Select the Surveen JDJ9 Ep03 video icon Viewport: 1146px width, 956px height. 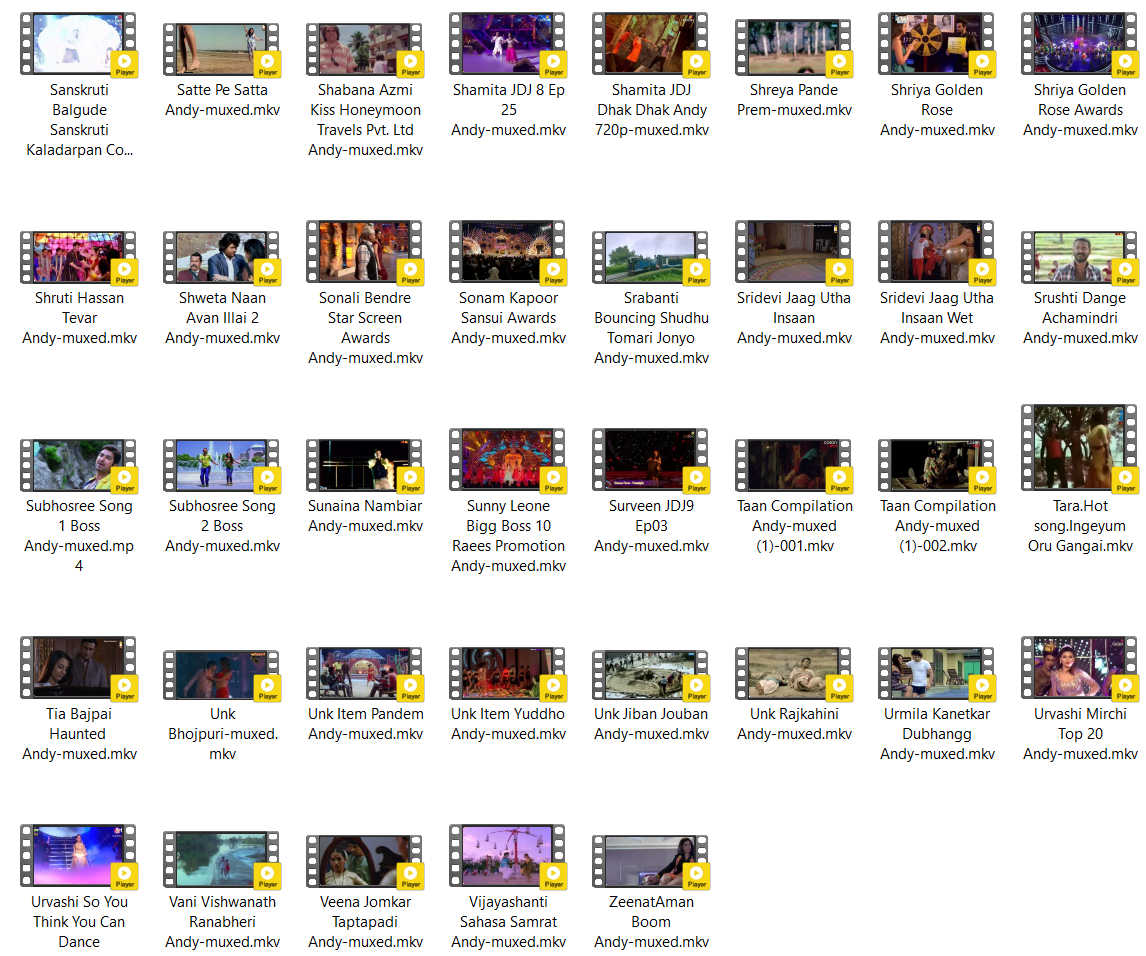pyautogui.click(x=651, y=460)
